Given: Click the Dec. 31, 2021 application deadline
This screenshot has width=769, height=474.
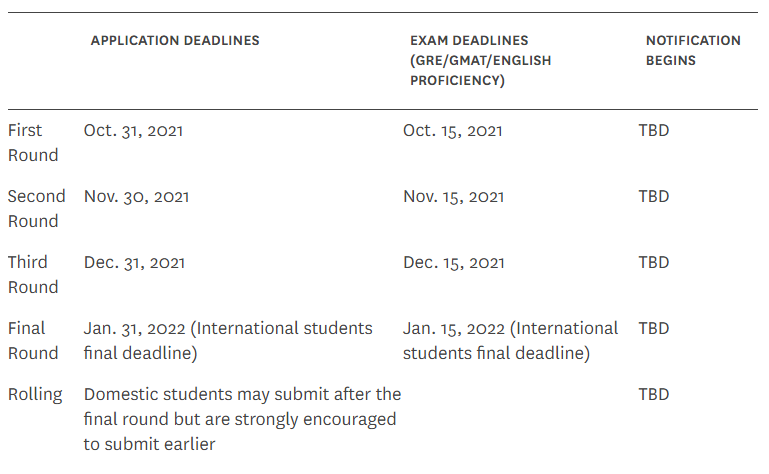Looking at the screenshot, I should 134,263.
